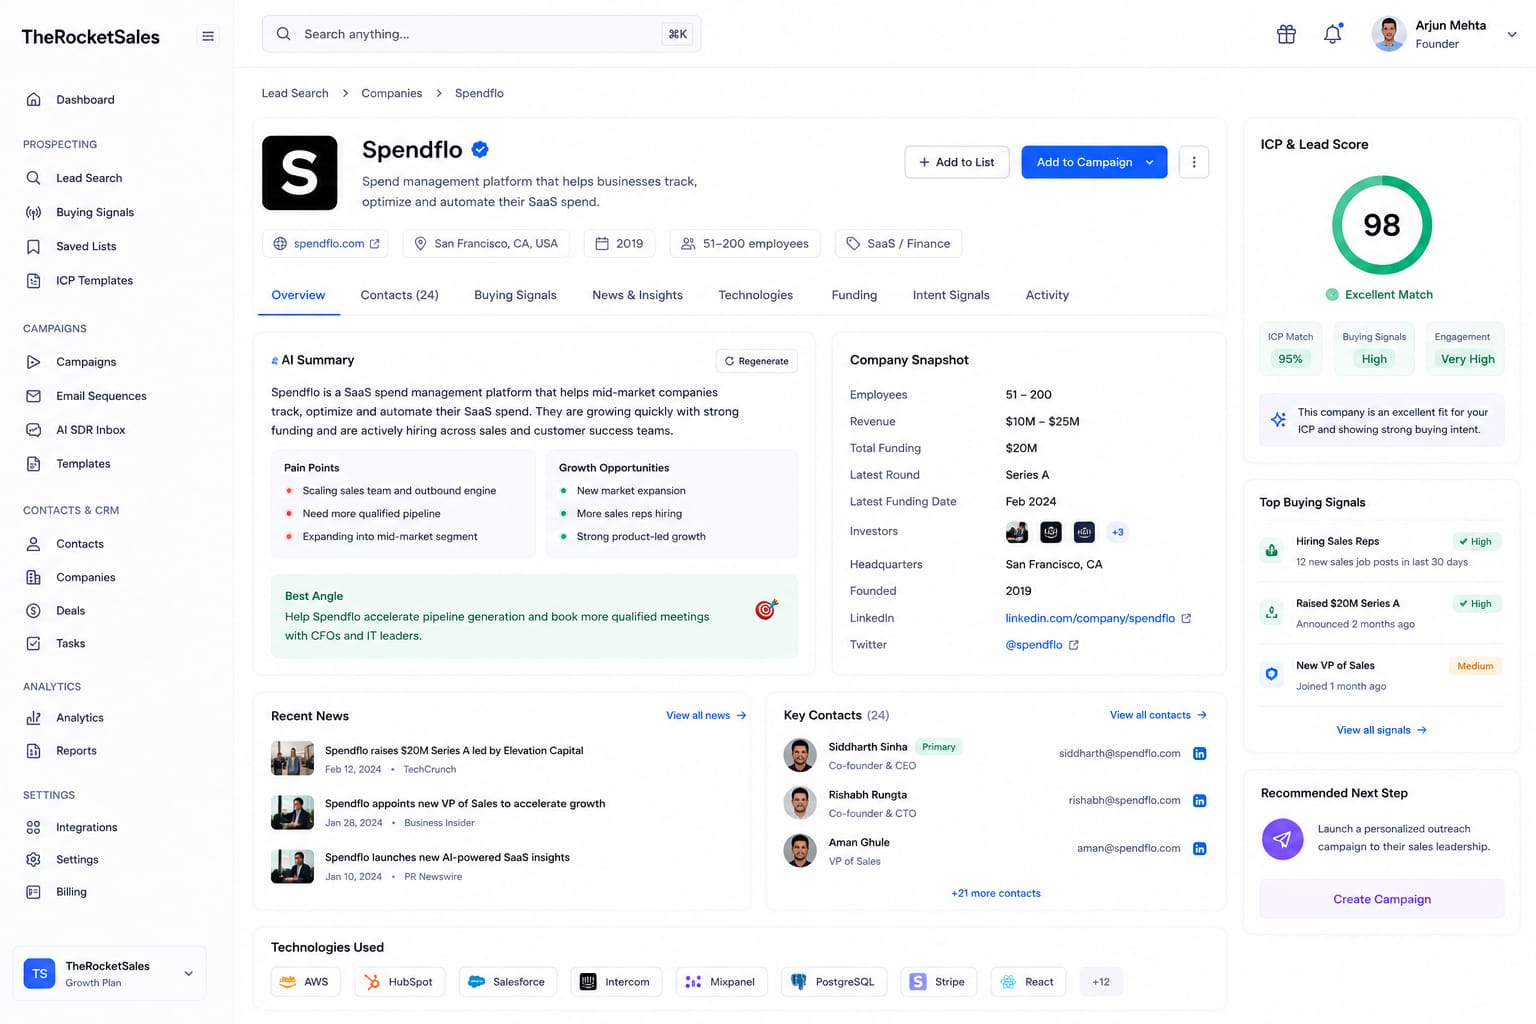Collapse sidebar using hamburger menu icon
The width and height of the screenshot is (1536, 1024).
[208, 36]
